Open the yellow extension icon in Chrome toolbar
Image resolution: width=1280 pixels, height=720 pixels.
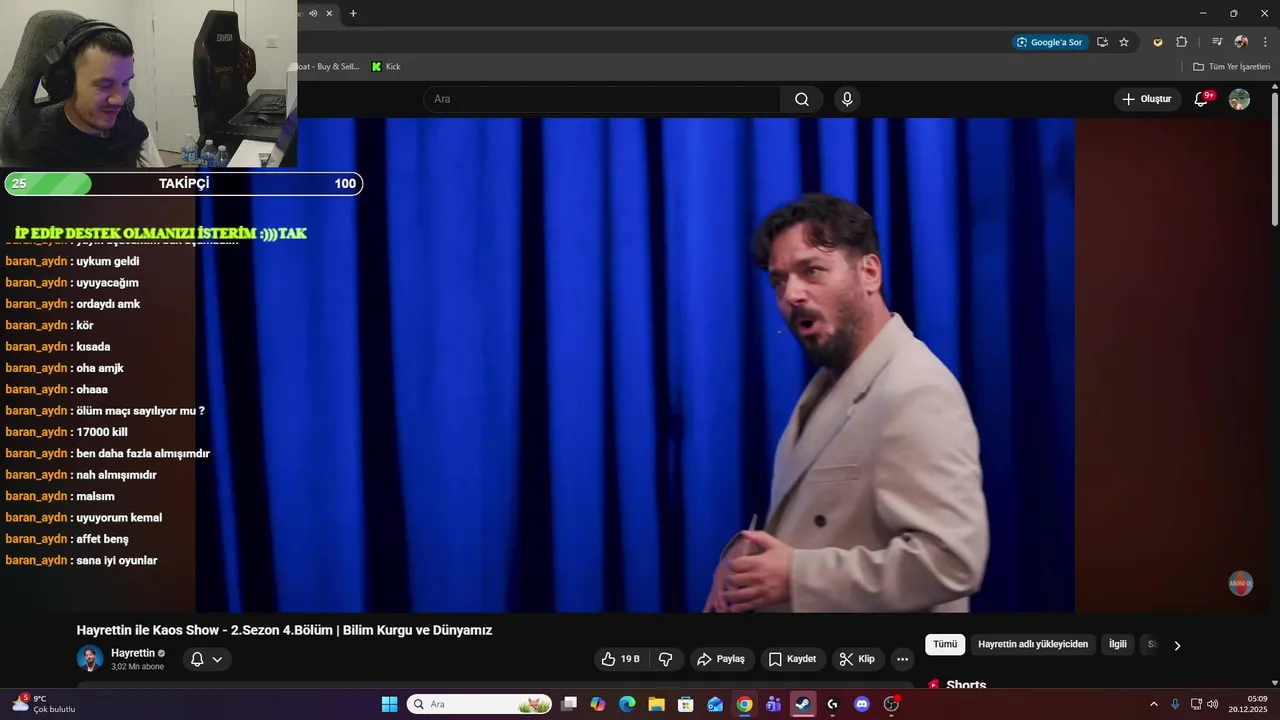point(1158,42)
